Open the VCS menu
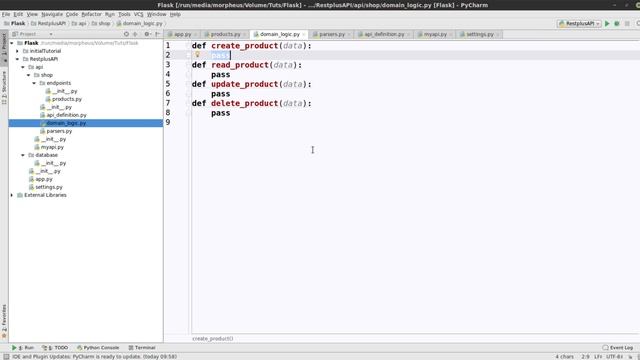Image resolution: width=640 pixels, height=360 pixels. pyautogui.click(x=138, y=14)
